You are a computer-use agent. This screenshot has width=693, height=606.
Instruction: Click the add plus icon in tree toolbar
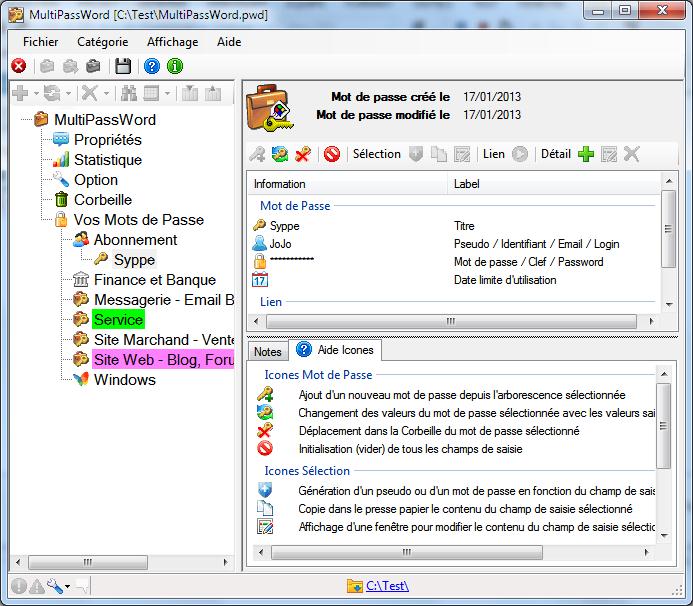20,93
